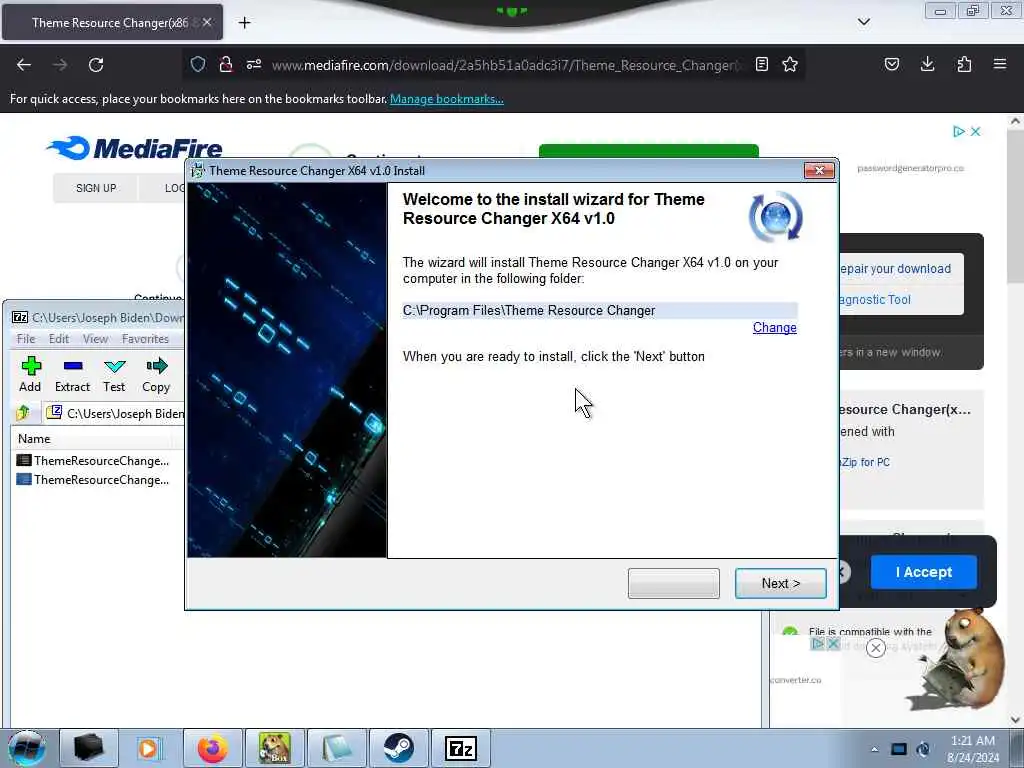Select the Theme Resource Changer browser tab
1024x768 pixels.
pos(112,22)
